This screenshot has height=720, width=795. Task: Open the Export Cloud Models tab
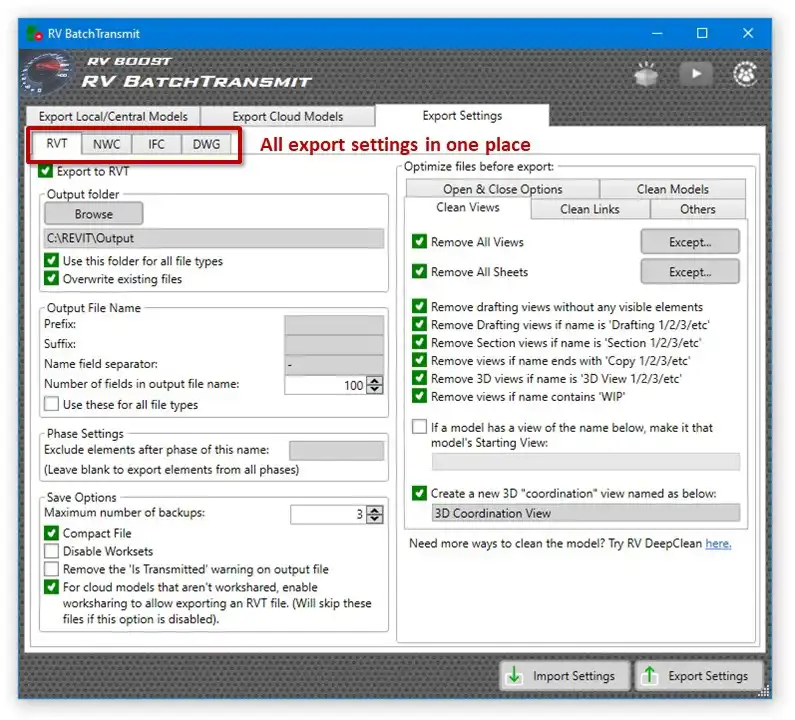pyautogui.click(x=287, y=116)
